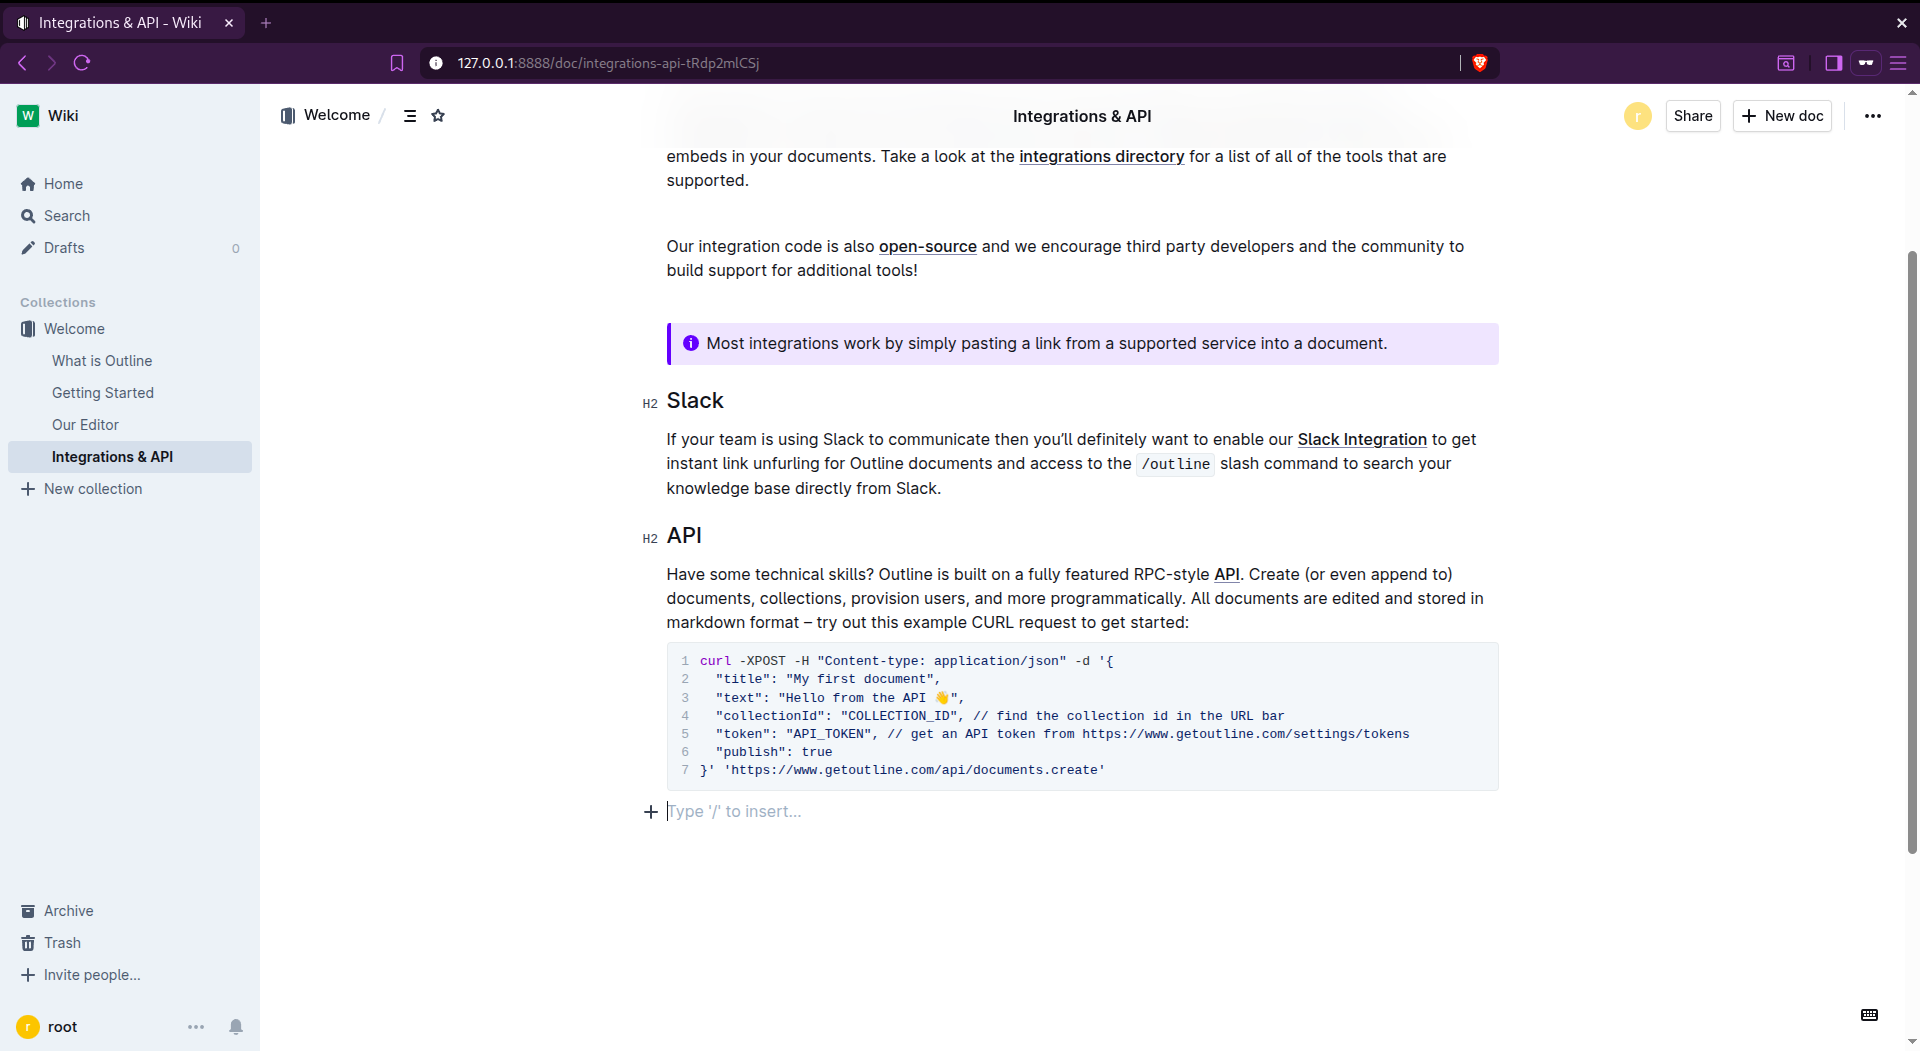
Task: Open Brave Shields icon
Action: [x=1480, y=63]
